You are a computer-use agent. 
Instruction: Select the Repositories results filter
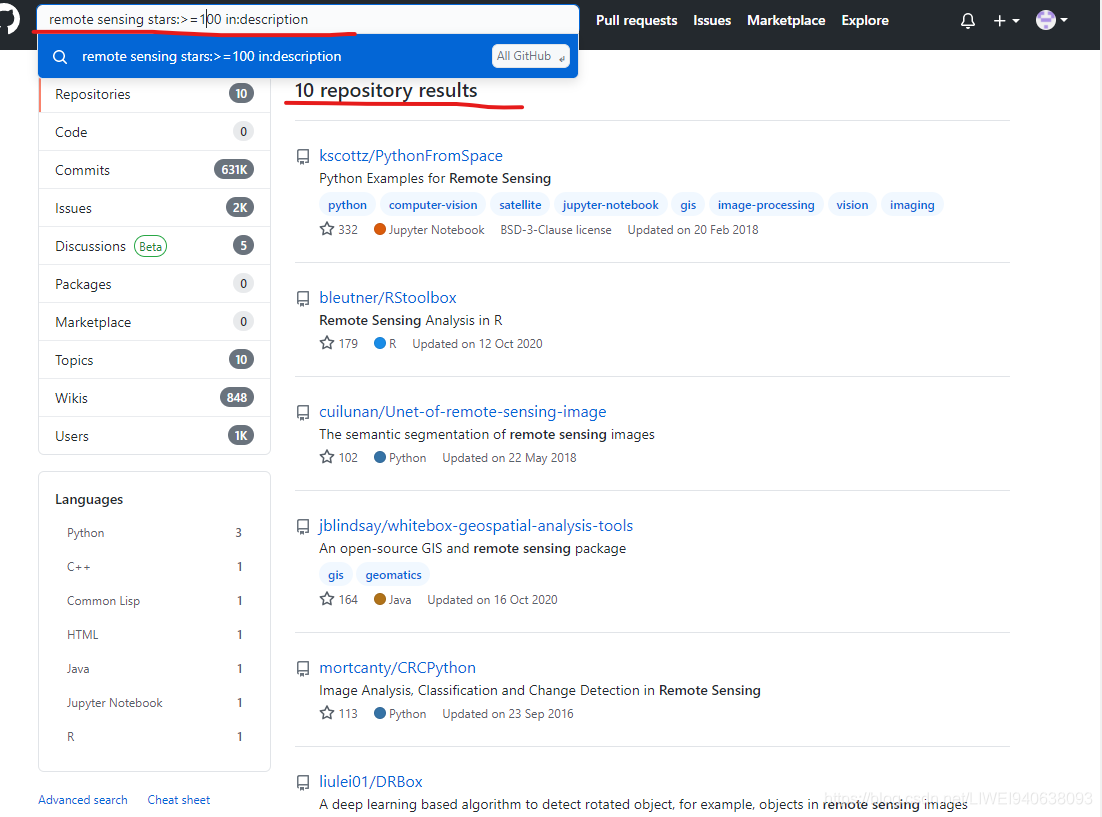[x=155, y=94]
